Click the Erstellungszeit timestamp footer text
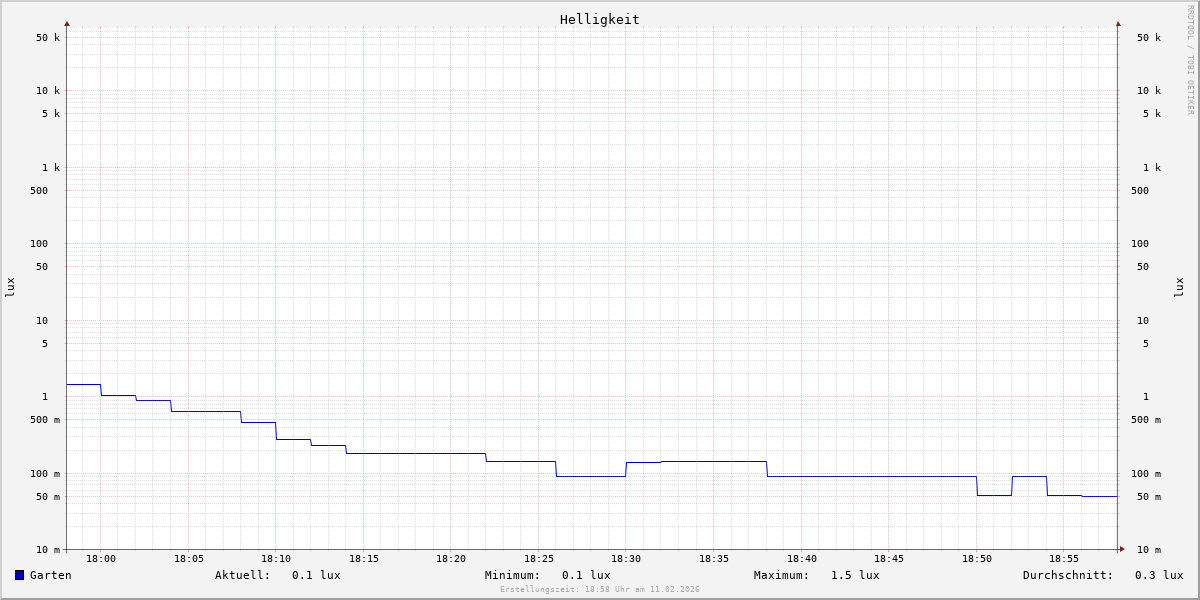 pyautogui.click(x=600, y=589)
